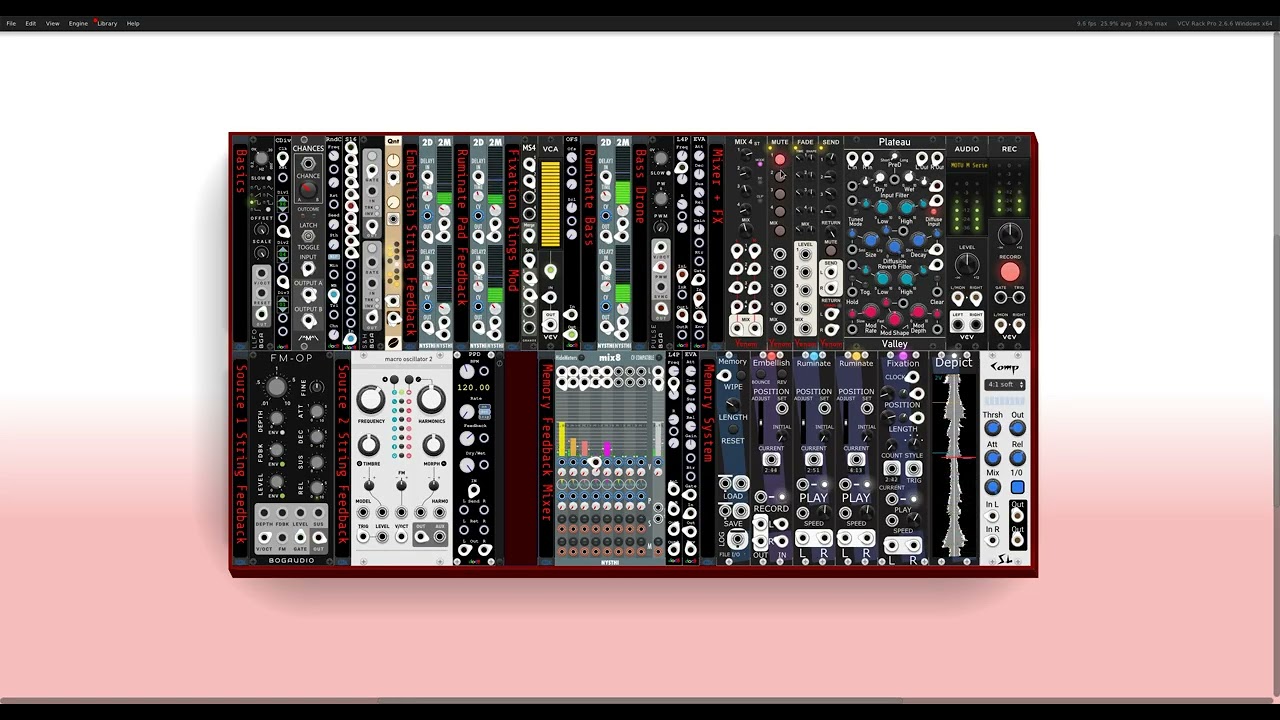Click the TRIG style button on Fixation module
Screen dimensions: 1280x720
pos(913,469)
